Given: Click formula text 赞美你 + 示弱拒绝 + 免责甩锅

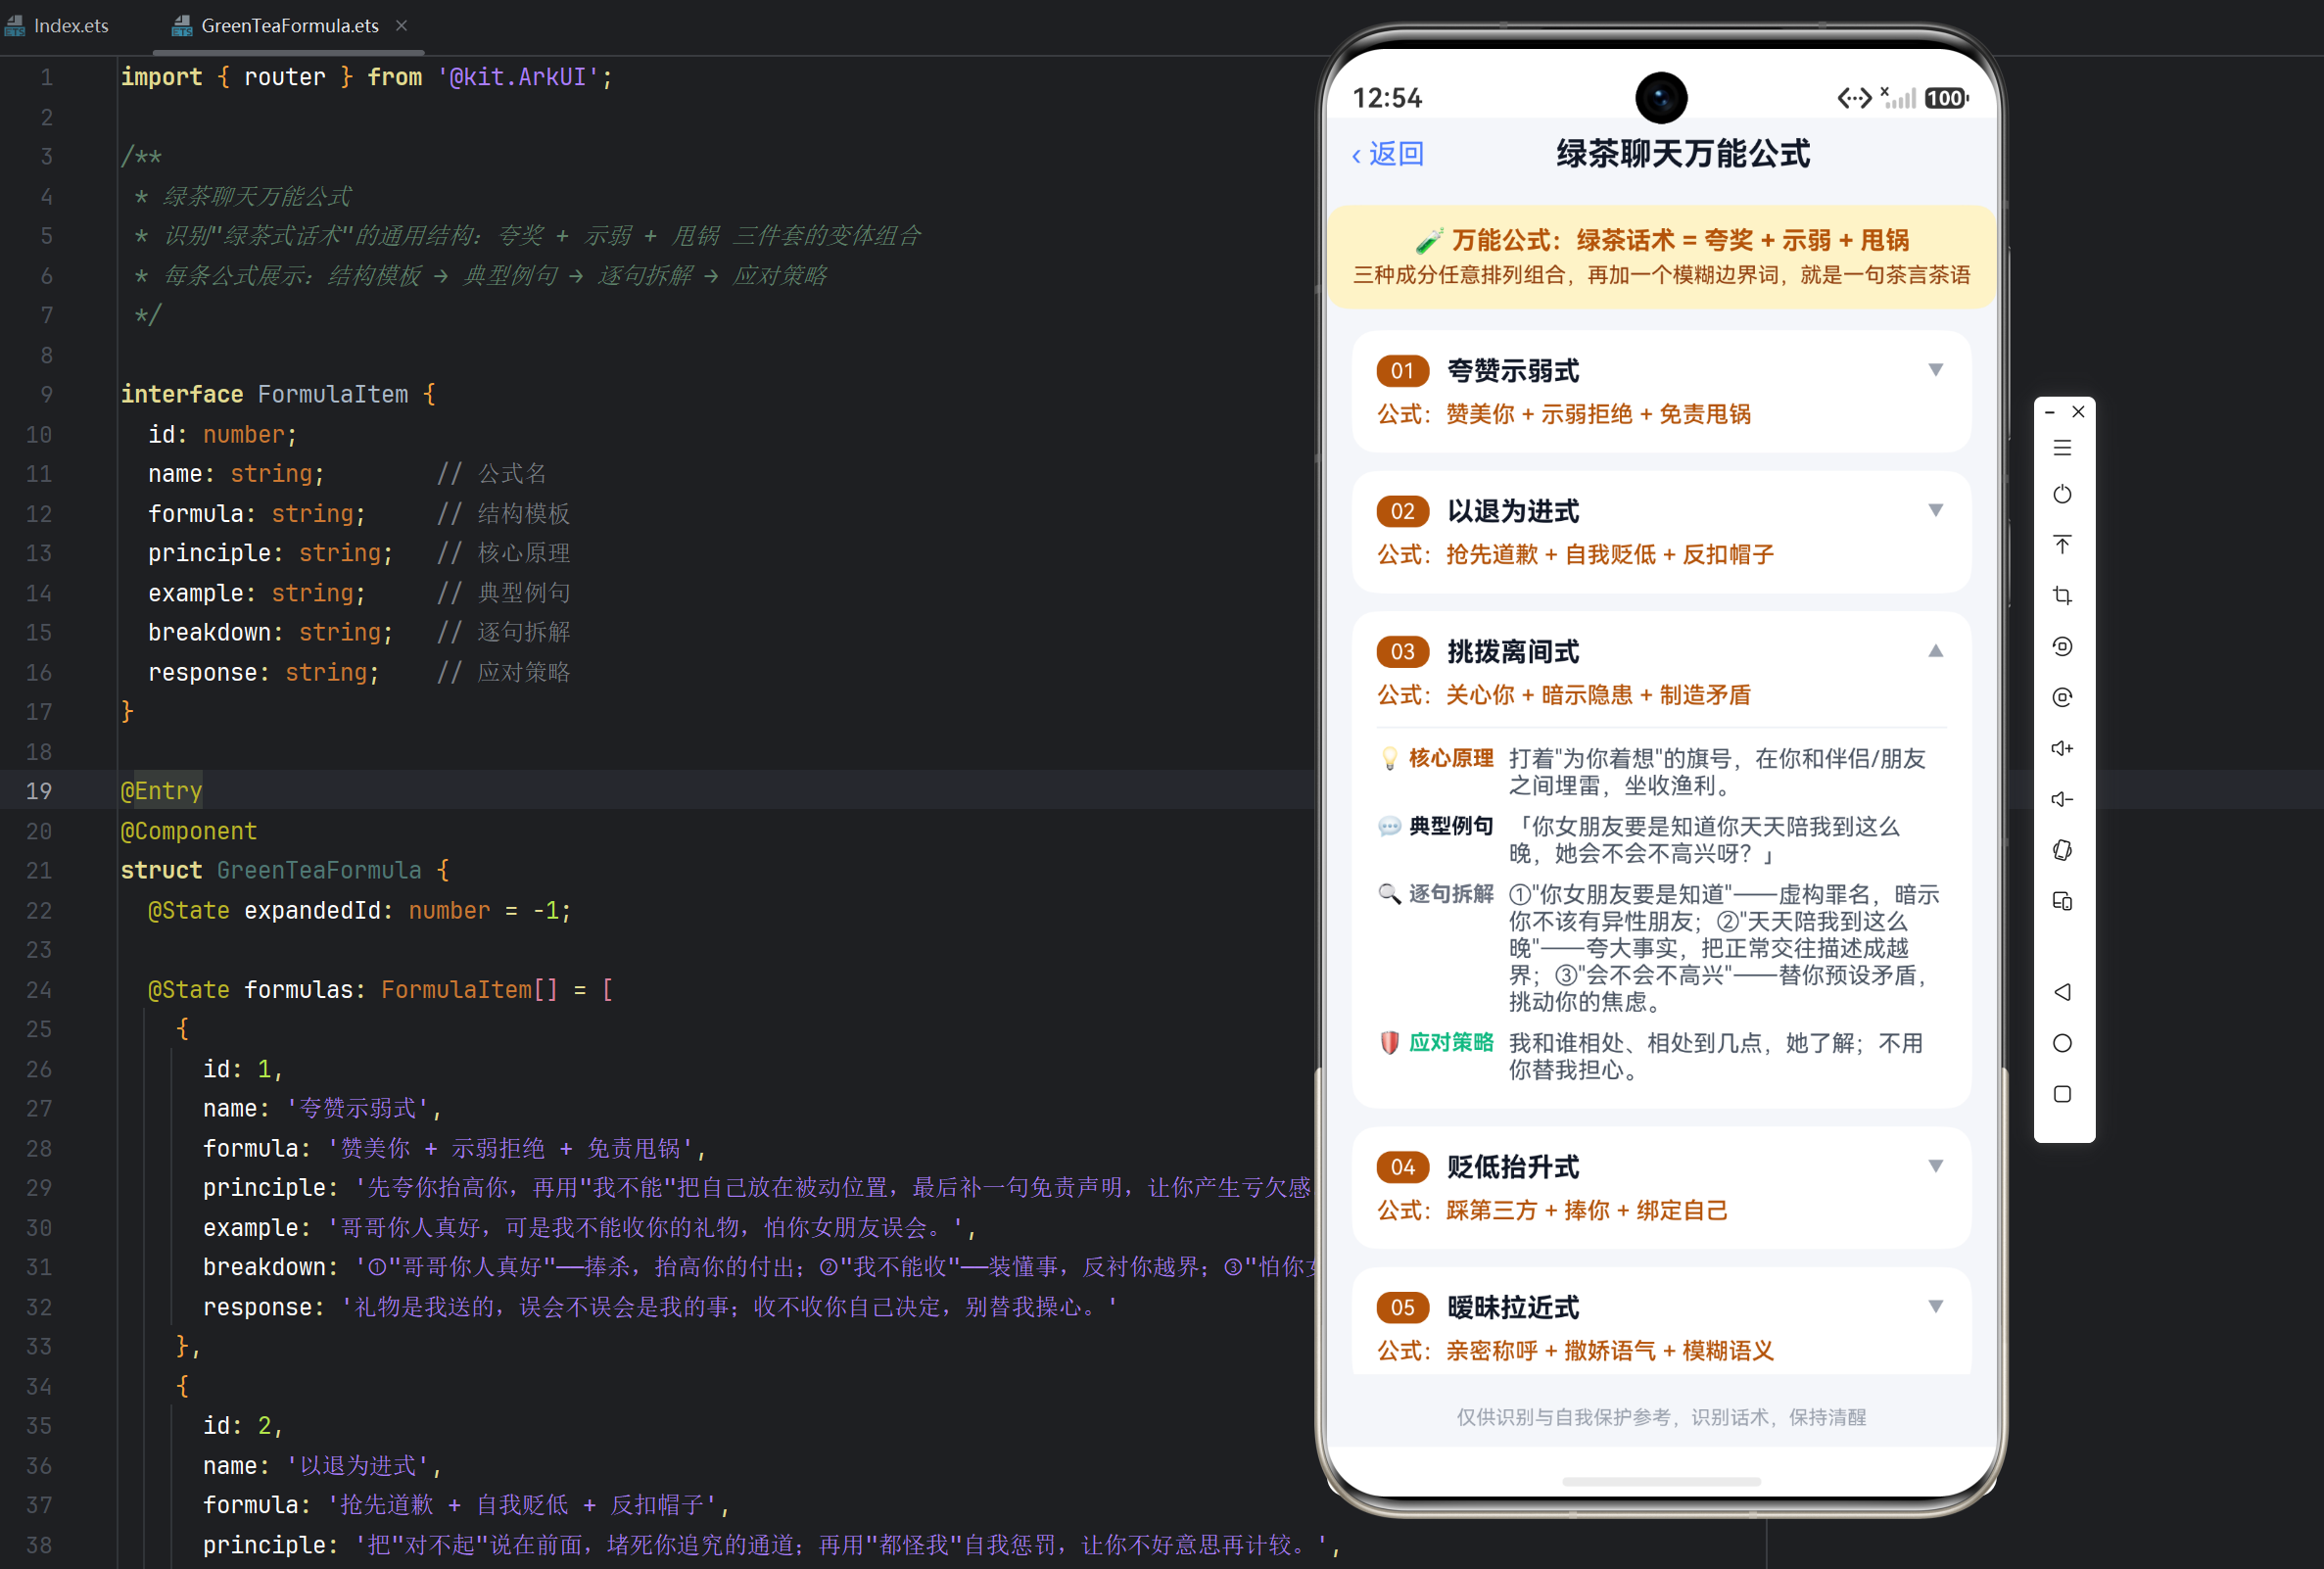Looking at the screenshot, I should [x=1598, y=414].
